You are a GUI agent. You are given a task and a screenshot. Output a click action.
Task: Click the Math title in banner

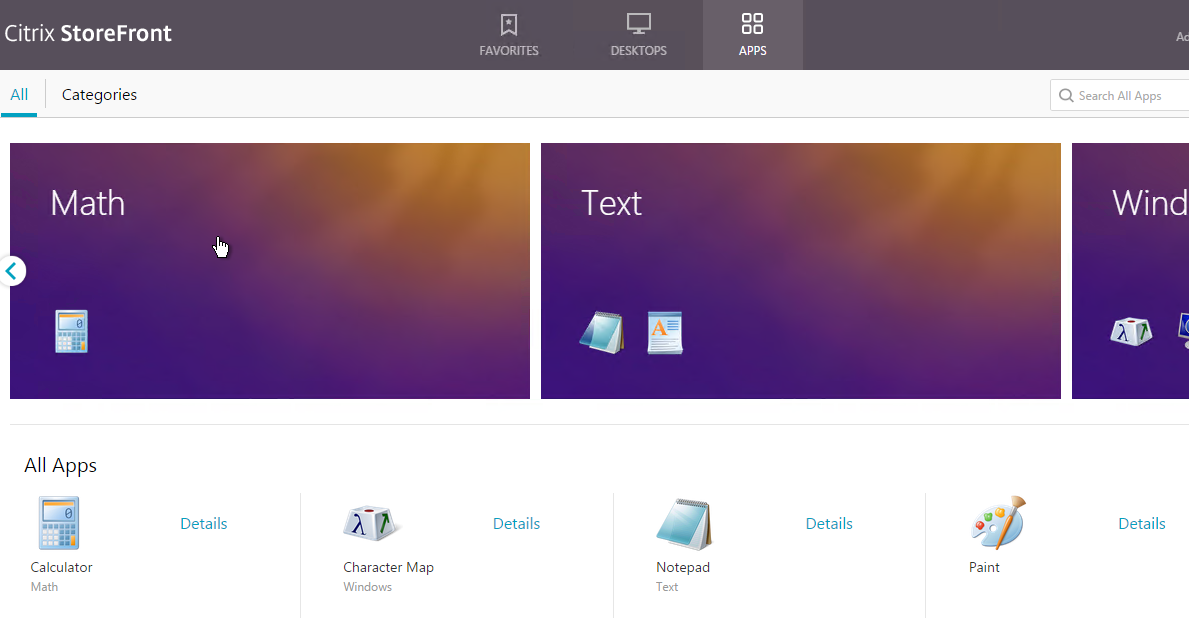(x=87, y=203)
